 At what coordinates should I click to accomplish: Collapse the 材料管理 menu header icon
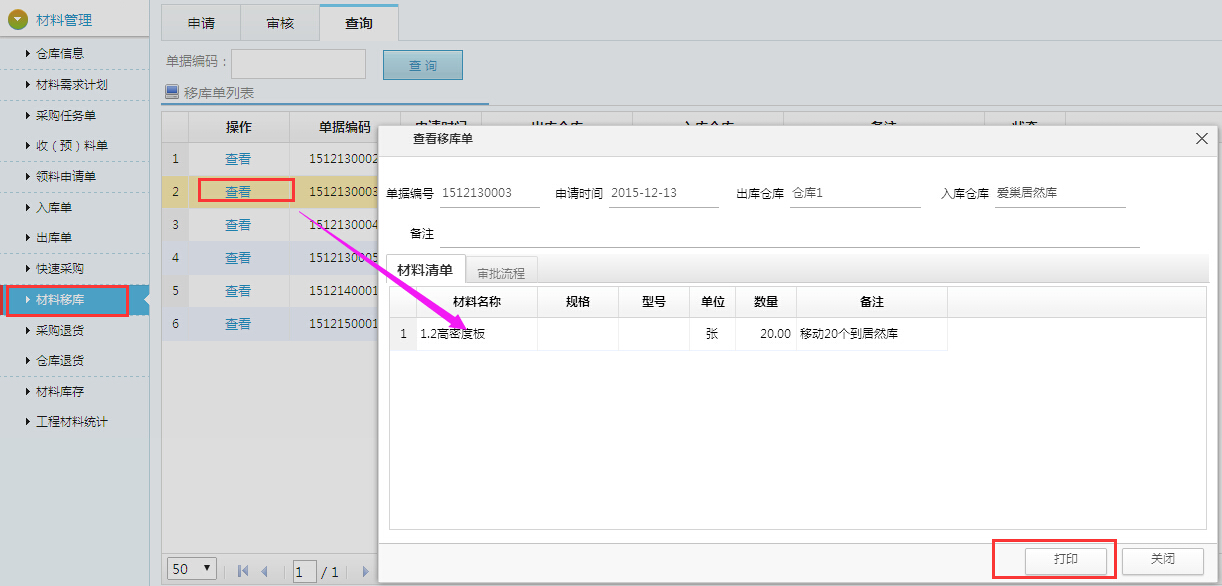pos(18,19)
